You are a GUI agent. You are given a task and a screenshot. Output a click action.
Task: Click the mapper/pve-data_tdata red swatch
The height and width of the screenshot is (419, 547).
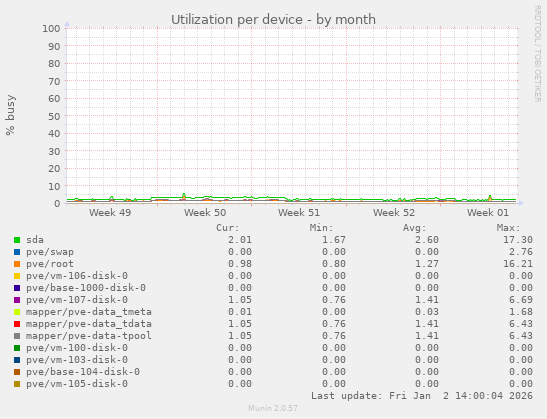coord(17,324)
